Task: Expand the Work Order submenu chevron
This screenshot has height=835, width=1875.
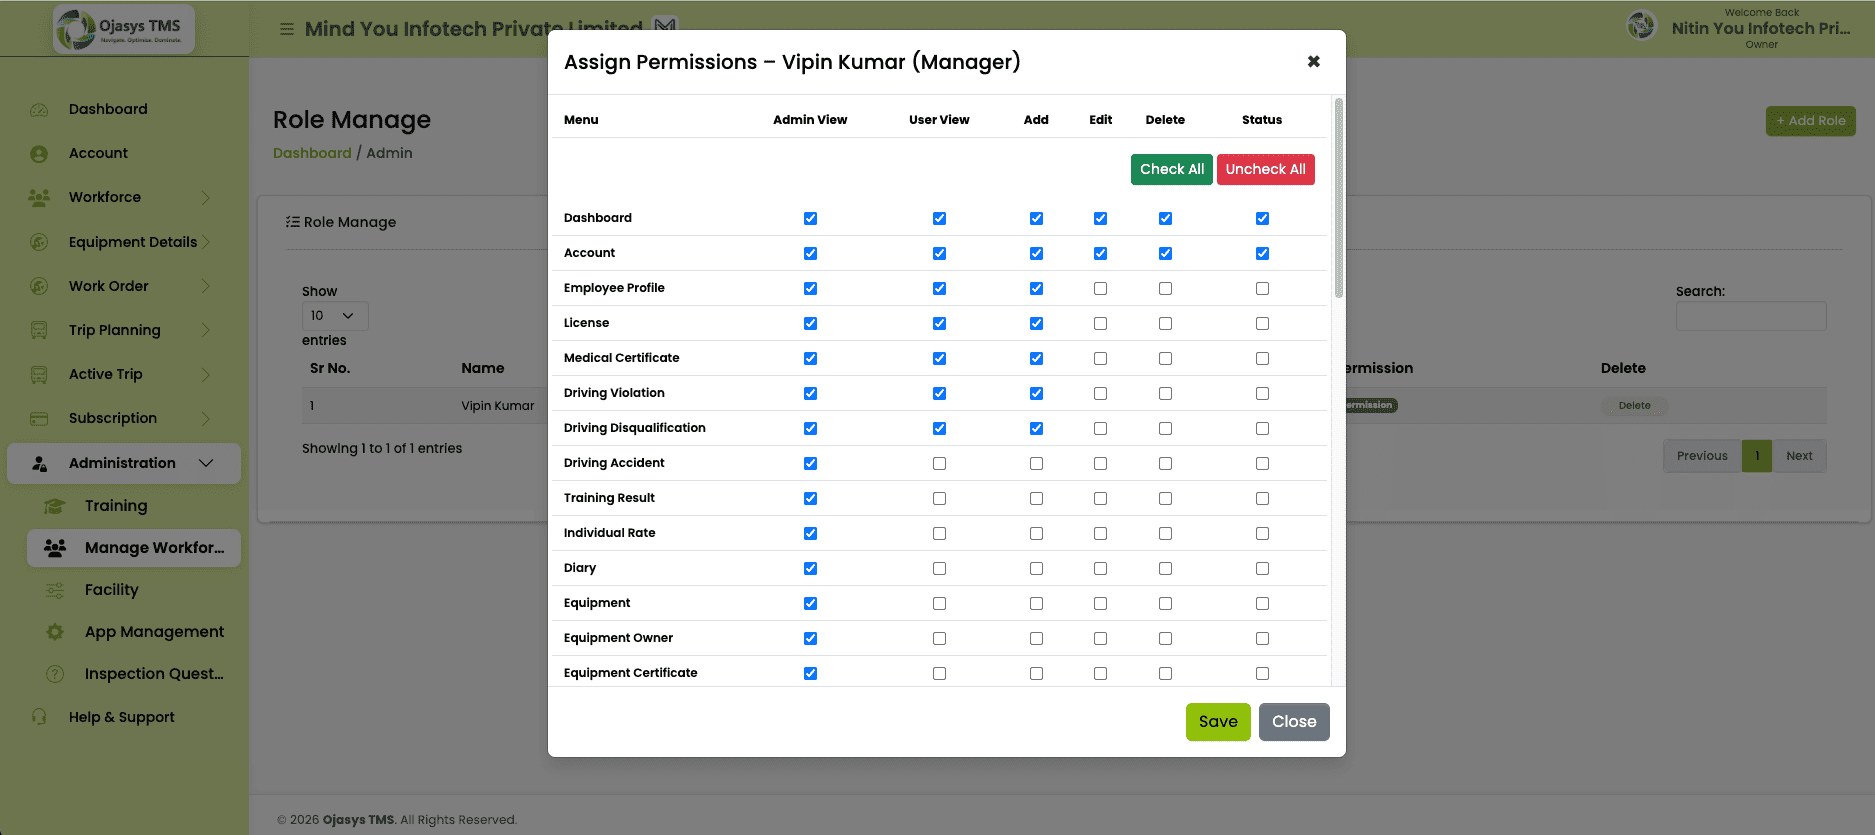Action: [206, 286]
